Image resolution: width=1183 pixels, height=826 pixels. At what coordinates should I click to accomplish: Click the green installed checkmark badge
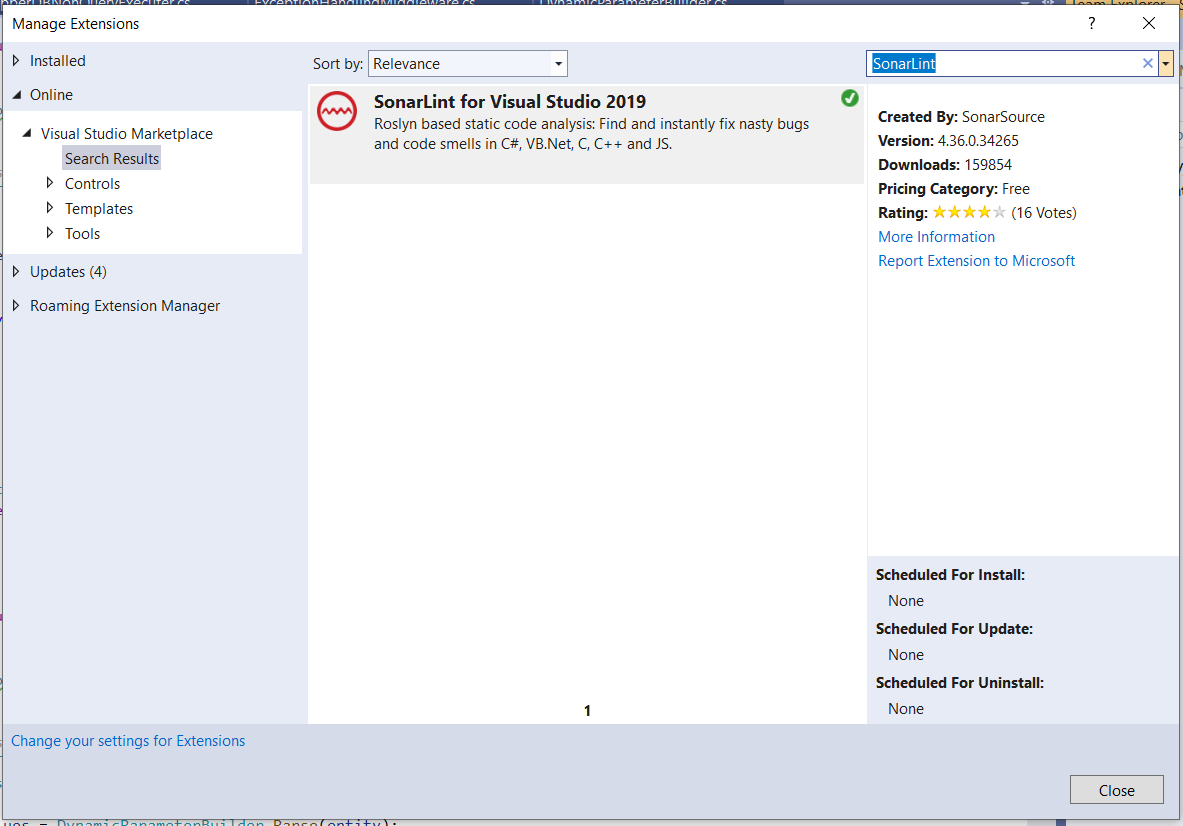[x=849, y=98]
